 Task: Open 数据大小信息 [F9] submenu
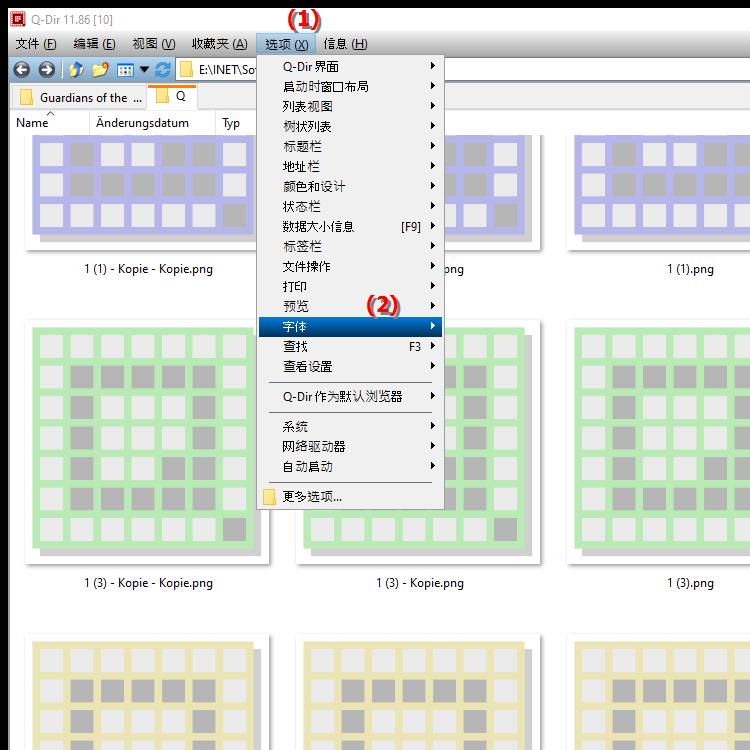[350, 226]
